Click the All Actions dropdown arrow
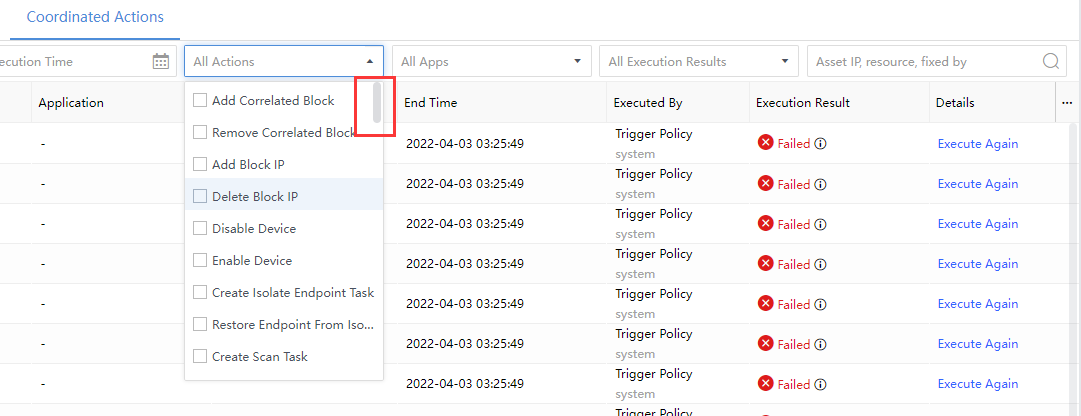This screenshot has width=1081, height=416. (370, 61)
